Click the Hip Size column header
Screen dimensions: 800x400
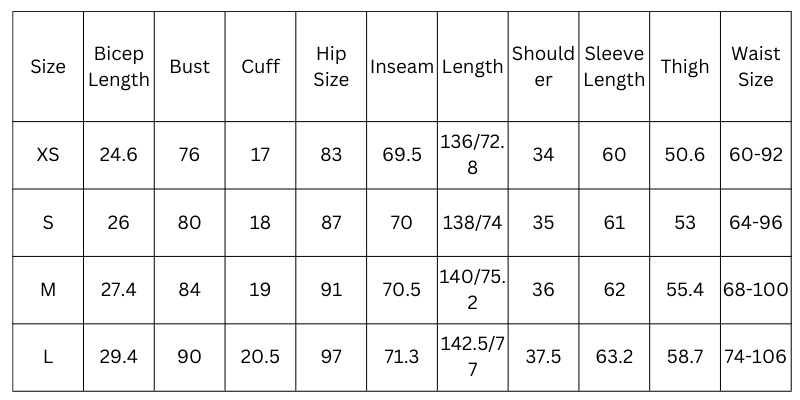pyautogui.click(x=331, y=67)
